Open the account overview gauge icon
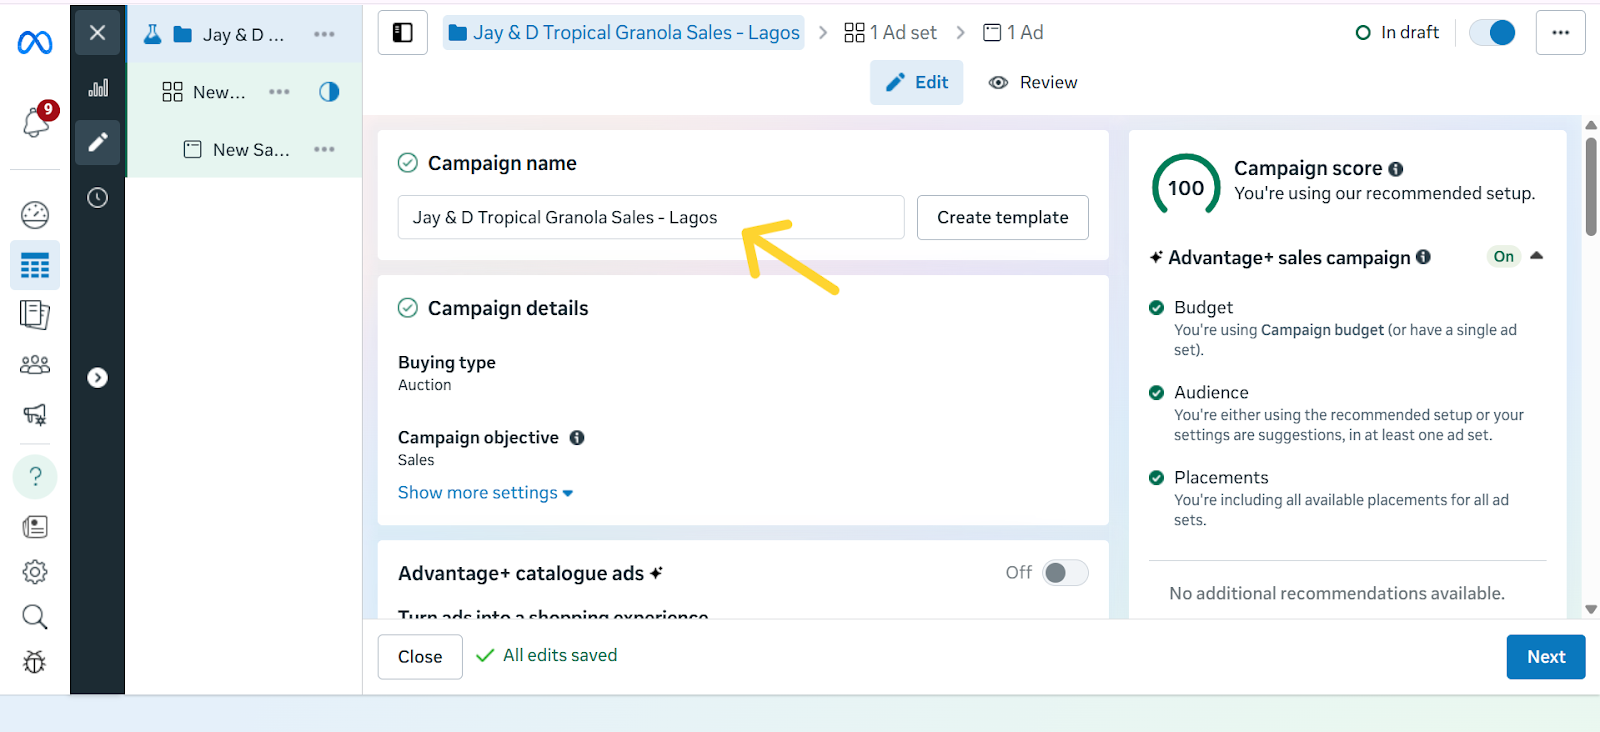 click(x=35, y=215)
